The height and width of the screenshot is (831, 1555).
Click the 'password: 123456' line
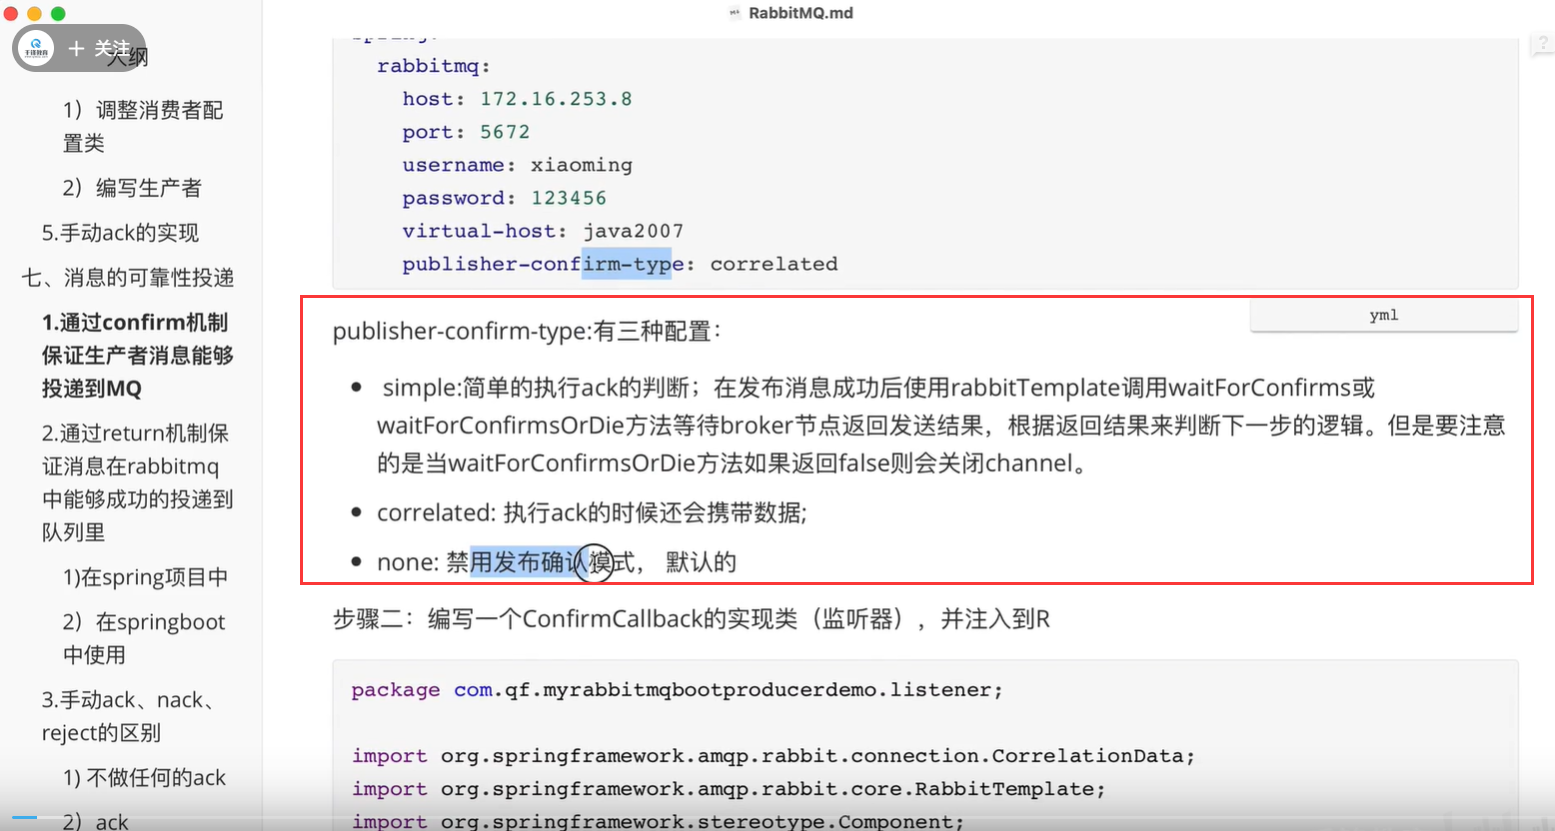point(504,198)
